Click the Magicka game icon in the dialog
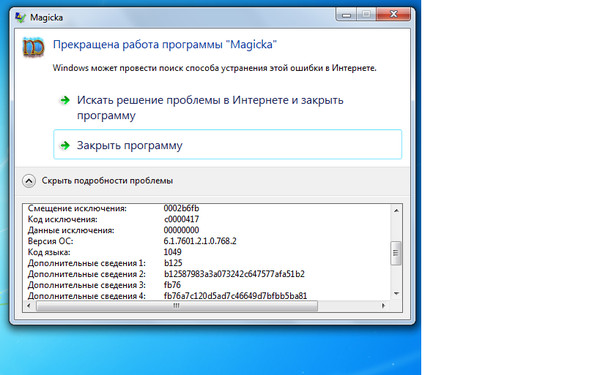Screen dimensions: 600x375 33,47
